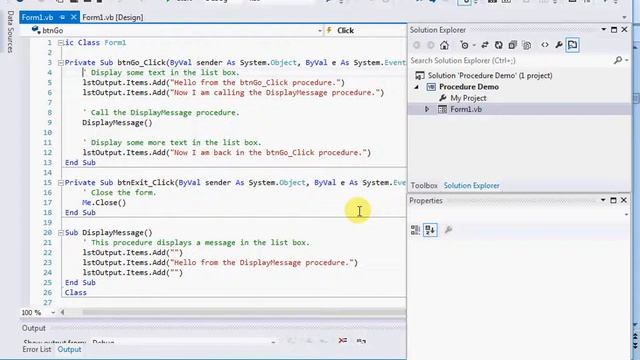Click 'End Sub' on line 25

click(x=80, y=282)
